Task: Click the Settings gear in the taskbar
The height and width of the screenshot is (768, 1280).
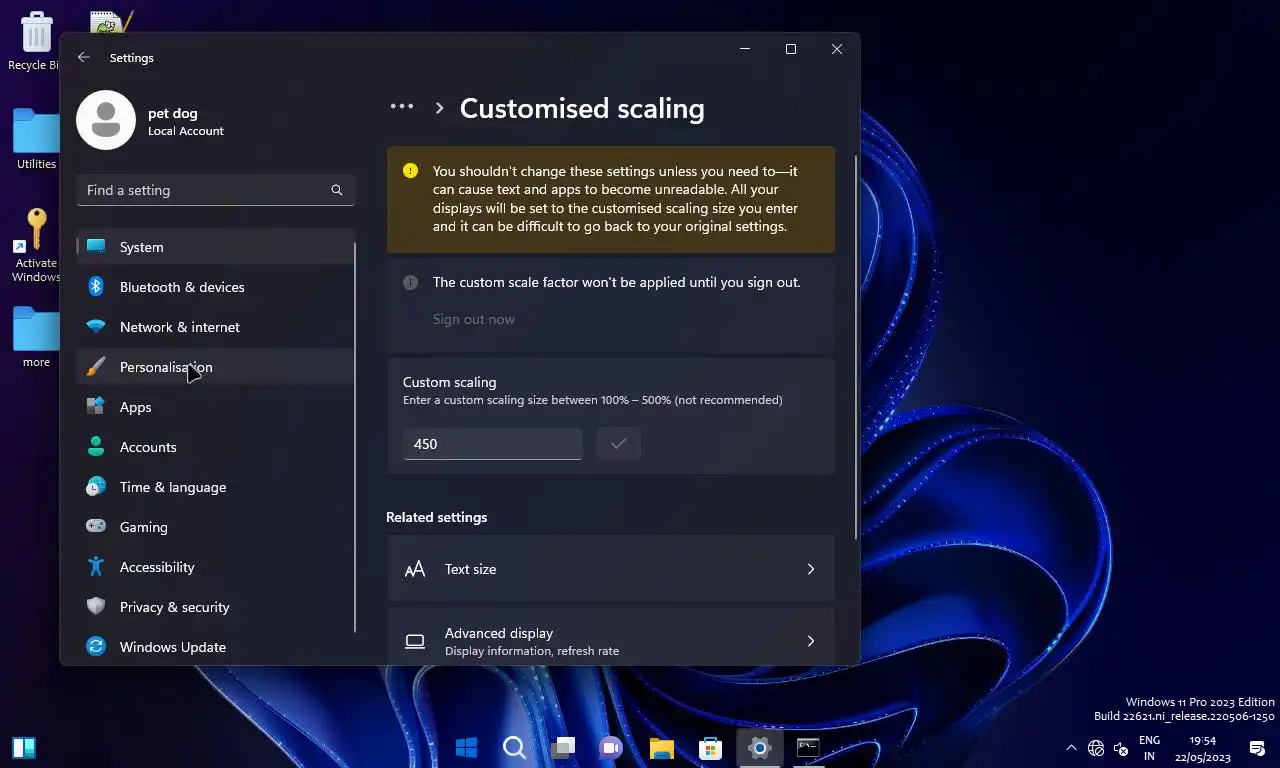Action: pos(759,747)
